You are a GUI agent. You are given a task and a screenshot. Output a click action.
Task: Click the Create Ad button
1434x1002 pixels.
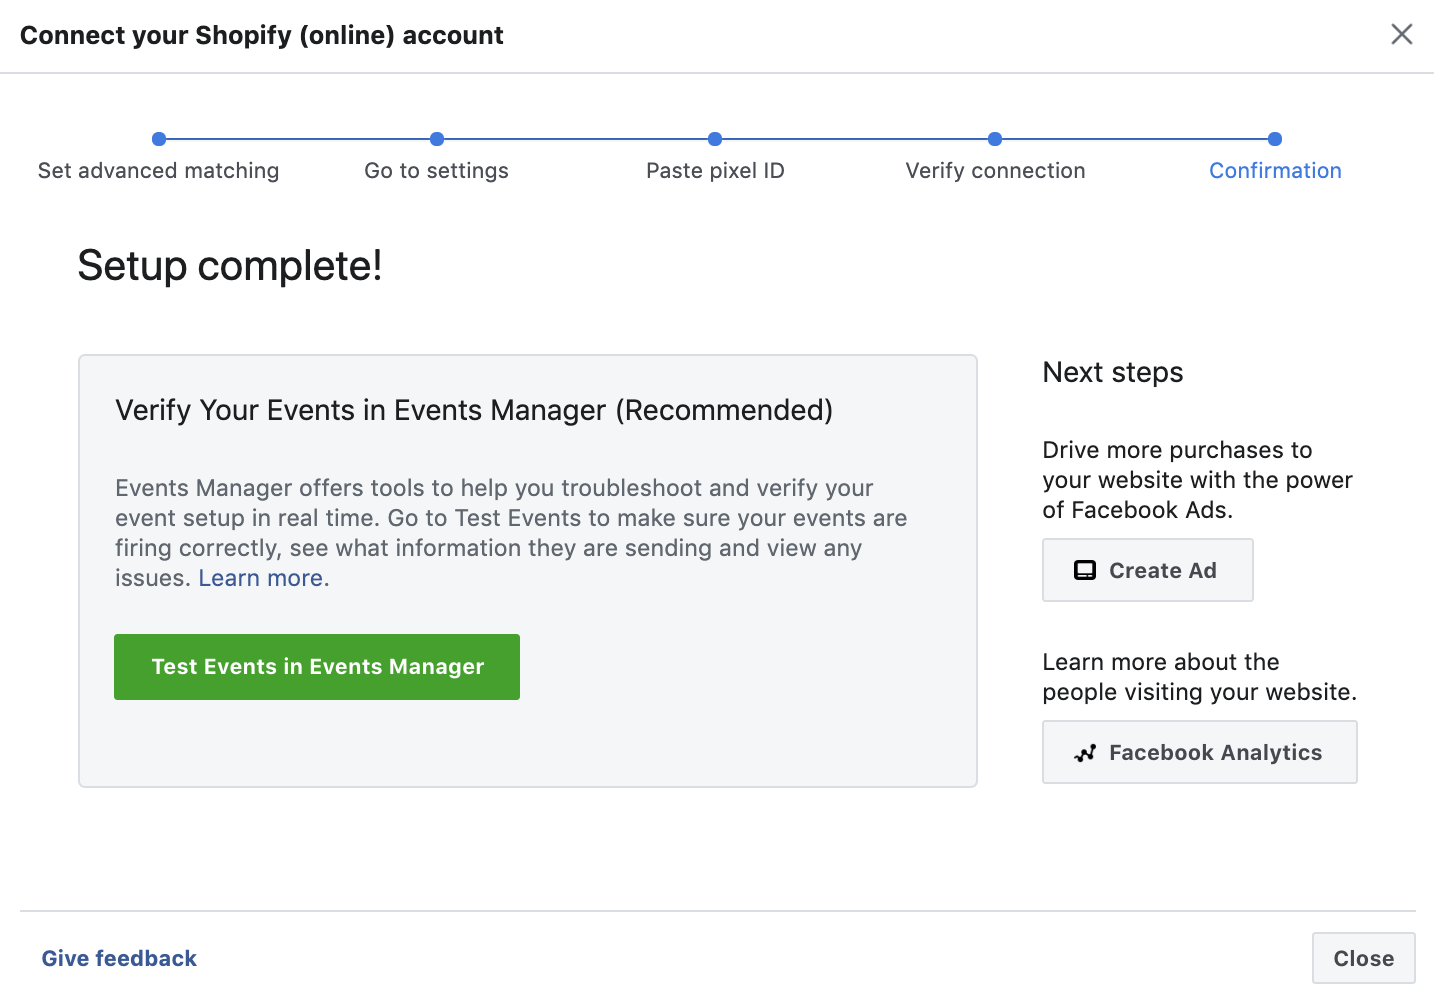(x=1147, y=570)
